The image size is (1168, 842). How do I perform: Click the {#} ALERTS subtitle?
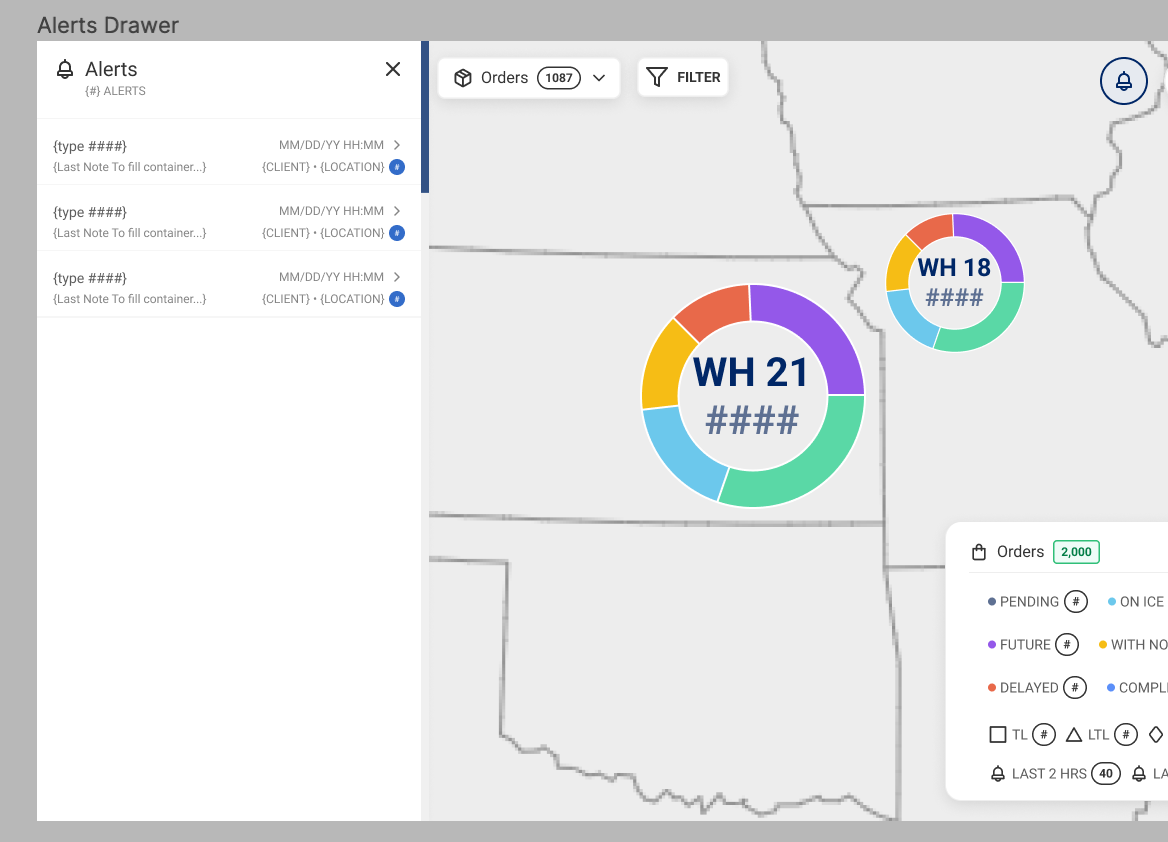[x=115, y=91]
